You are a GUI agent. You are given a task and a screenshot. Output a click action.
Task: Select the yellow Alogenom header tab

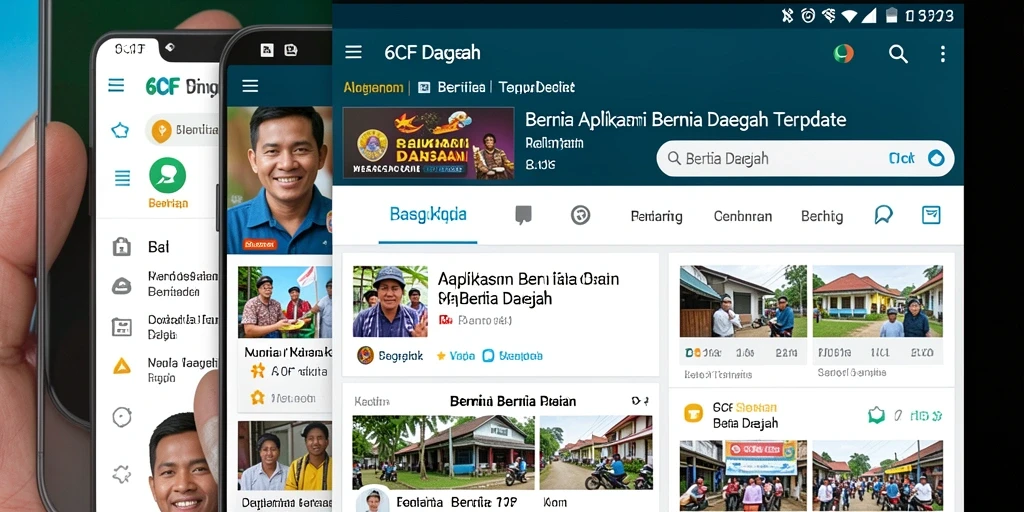coord(373,88)
